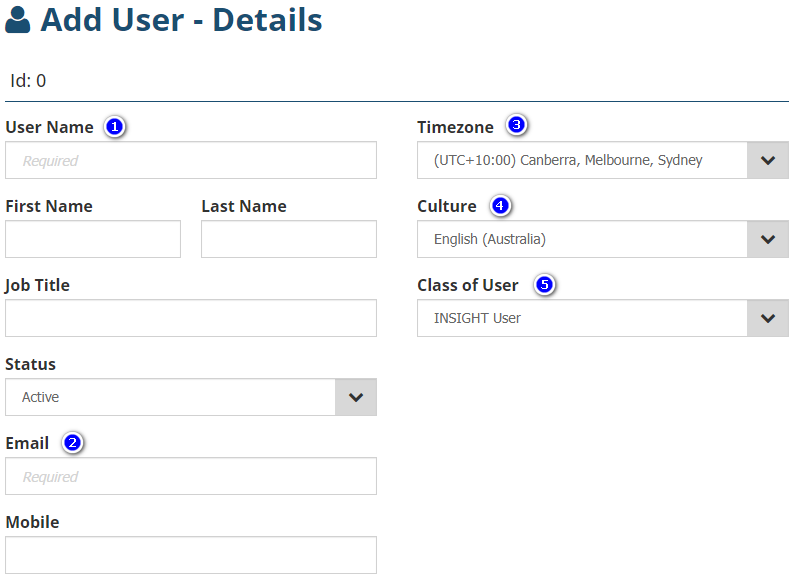Click the numbered marker 4 beside Culture
The image size is (794, 577).
pos(499,206)
